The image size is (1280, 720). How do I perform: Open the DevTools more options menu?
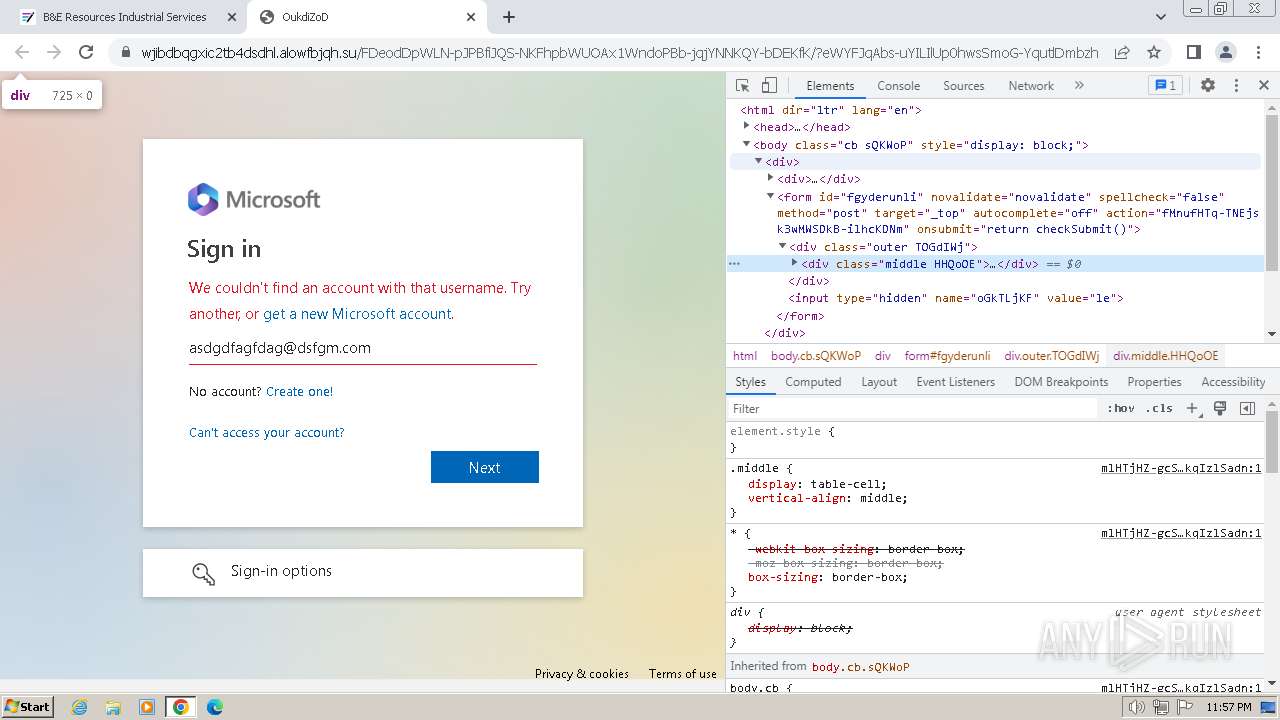click(x=1236, y=86)
